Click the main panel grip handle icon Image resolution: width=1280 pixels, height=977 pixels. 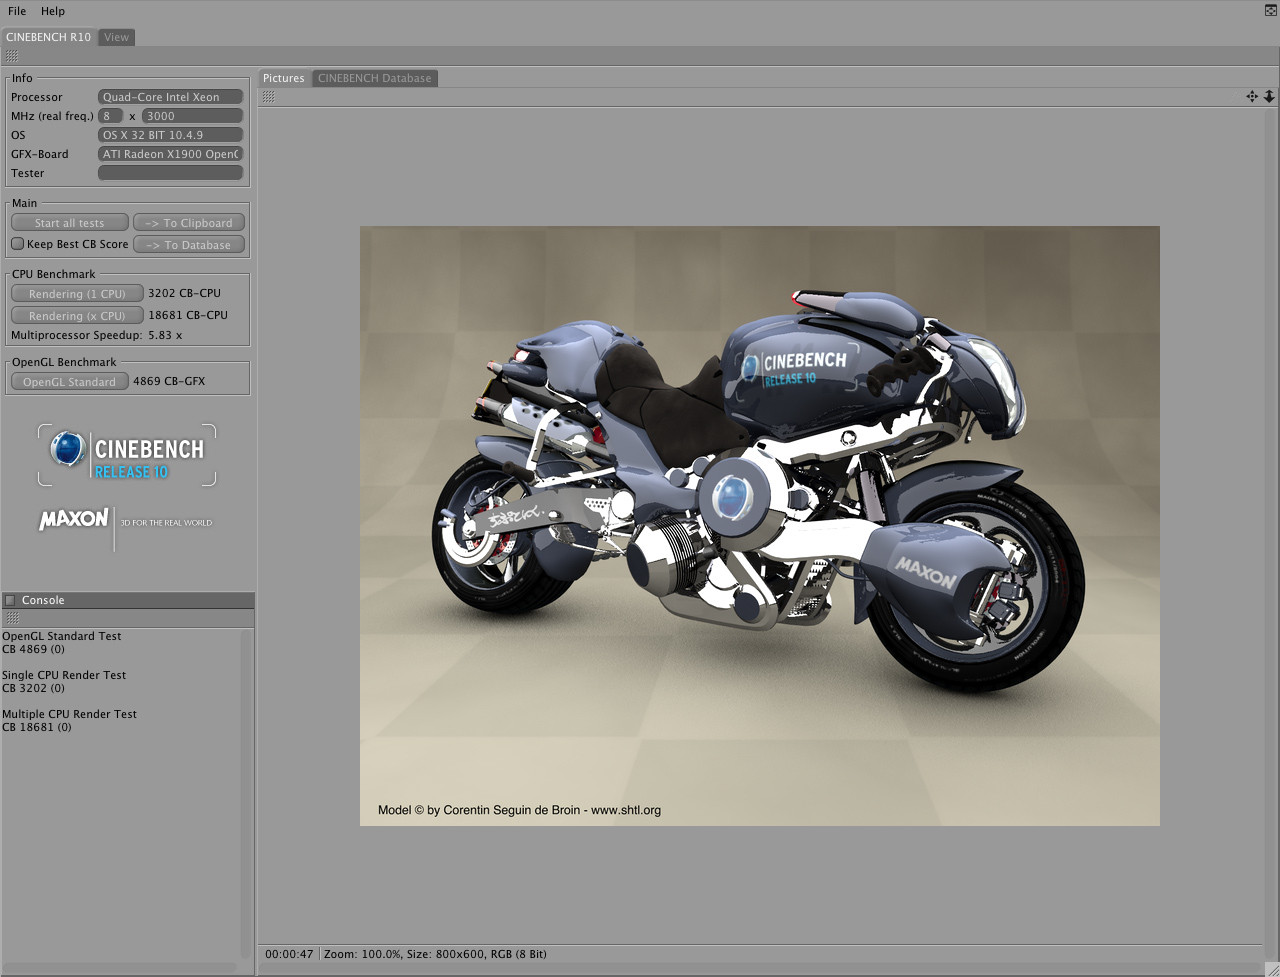11,56
